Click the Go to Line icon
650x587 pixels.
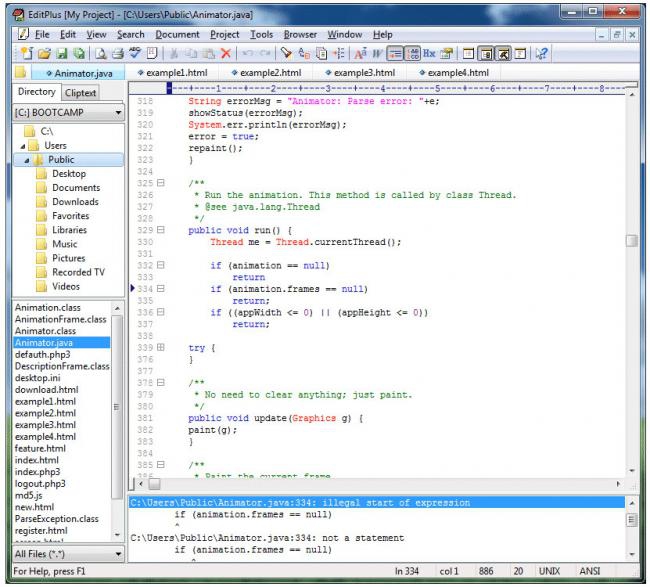coord(339,53)
